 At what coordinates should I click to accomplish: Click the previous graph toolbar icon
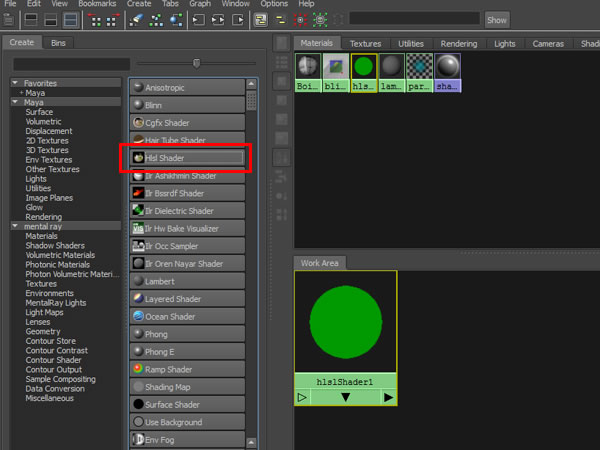click(96, 20)
